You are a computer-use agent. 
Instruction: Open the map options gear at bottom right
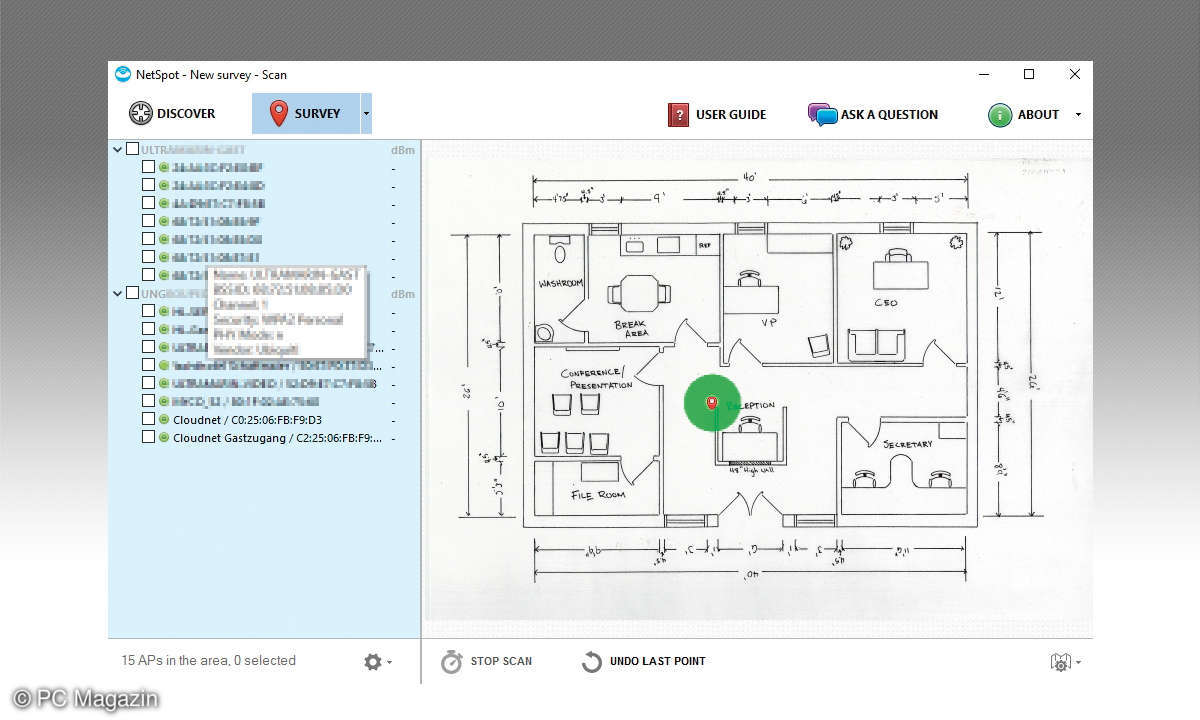tap(1065, 662)
